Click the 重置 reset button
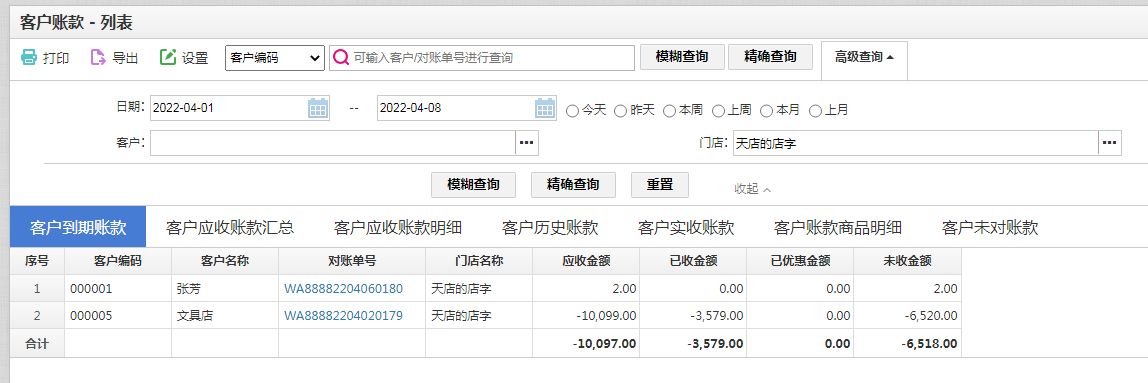Screen dimensions: 1148x383 pyautogui.click(x=660, y=185)
